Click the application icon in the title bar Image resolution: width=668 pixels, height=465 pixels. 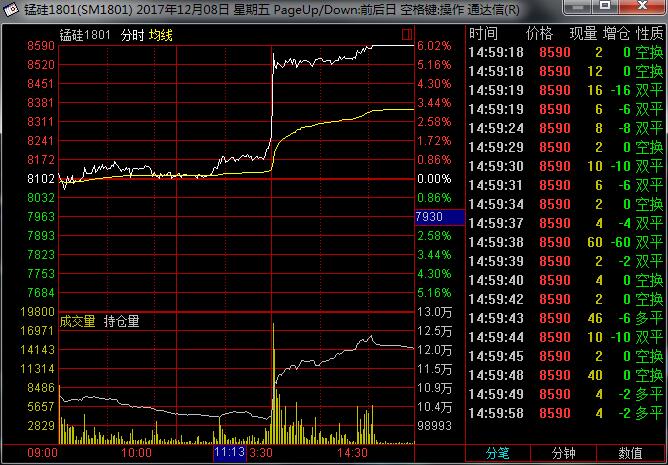pos(11,9)
